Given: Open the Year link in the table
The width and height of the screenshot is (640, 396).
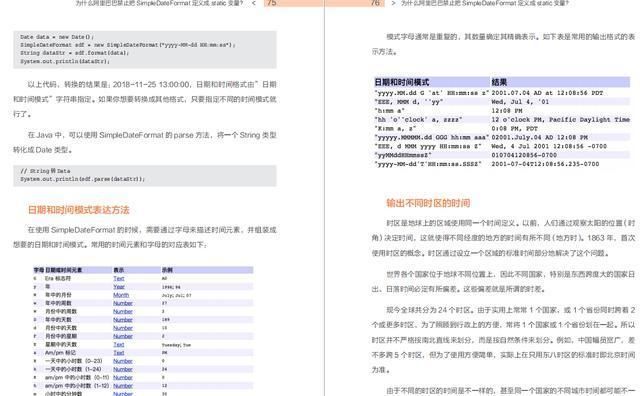Looking at the screenshot, I should coord(119,287).
